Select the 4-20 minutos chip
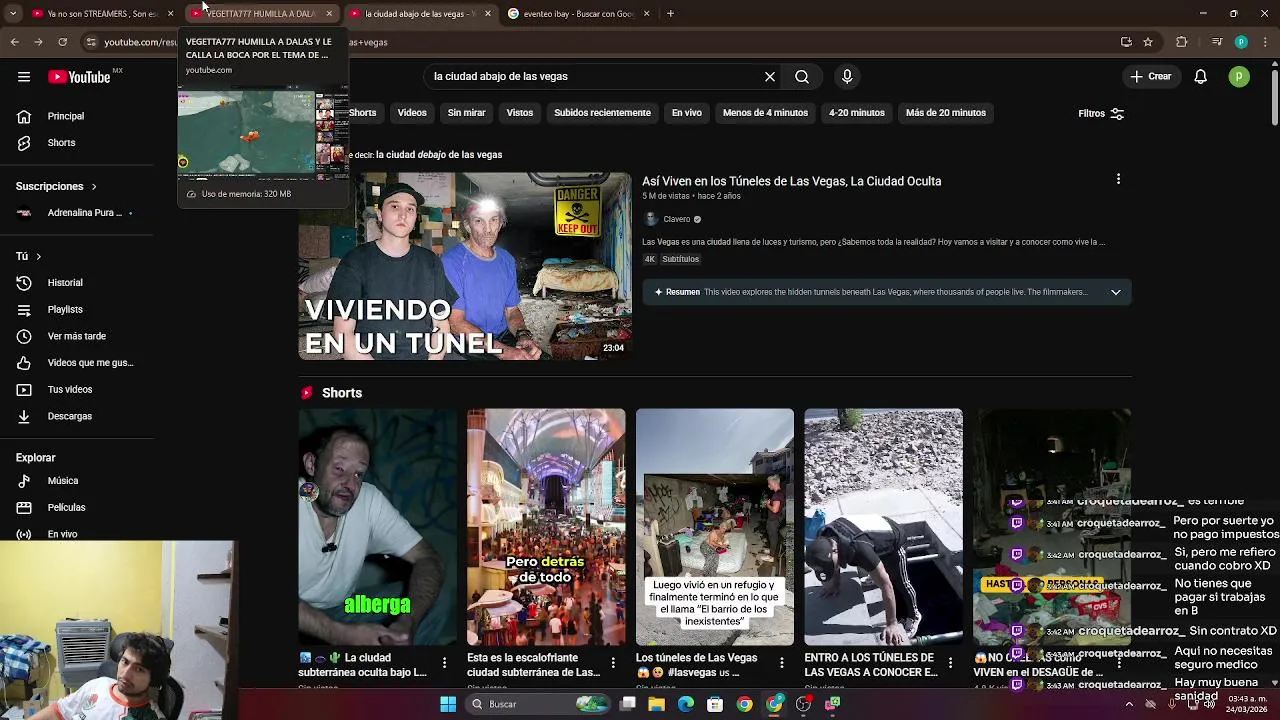 (x=857, y=113)
